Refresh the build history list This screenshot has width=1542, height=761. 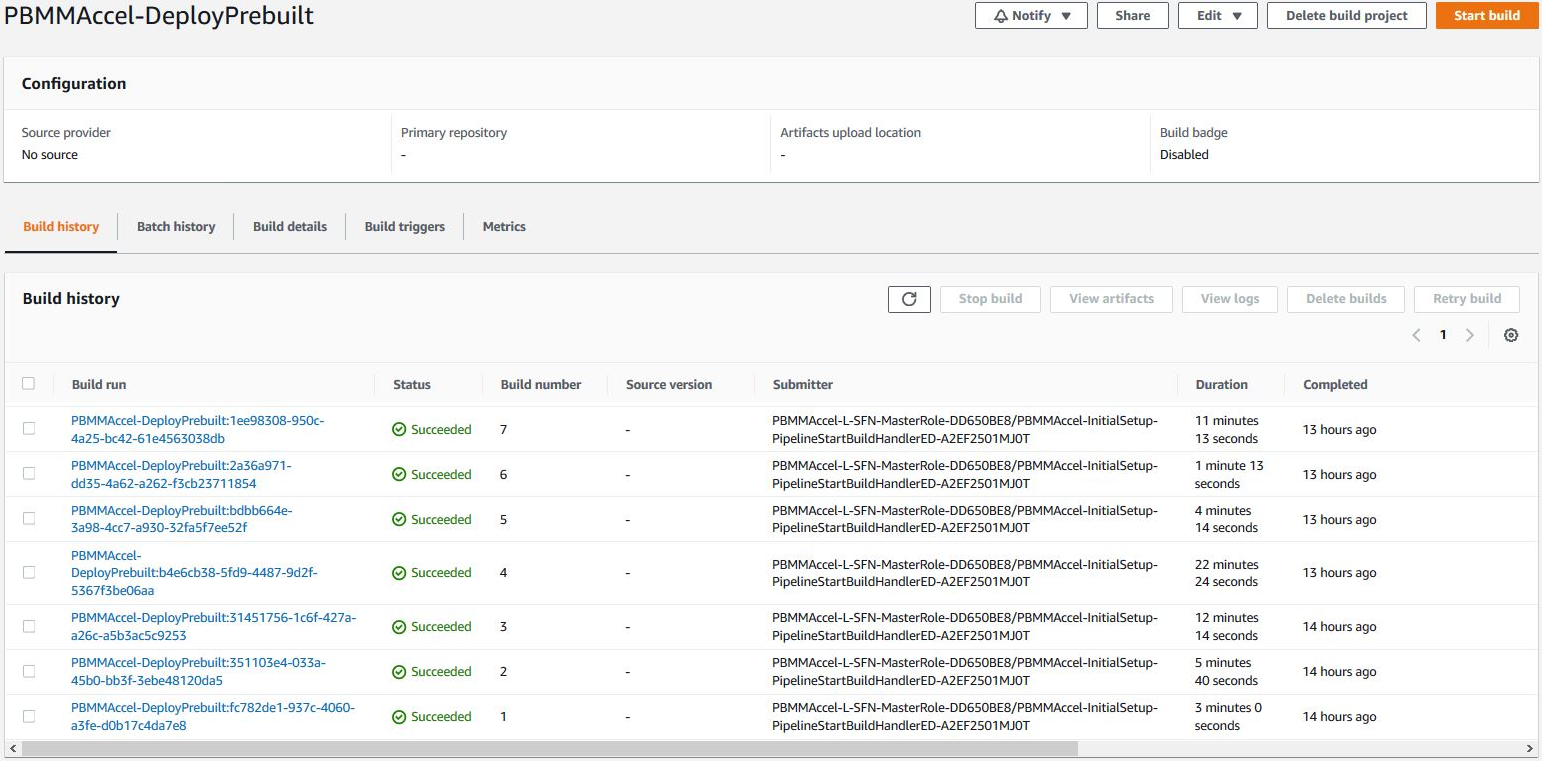[909, 299]
